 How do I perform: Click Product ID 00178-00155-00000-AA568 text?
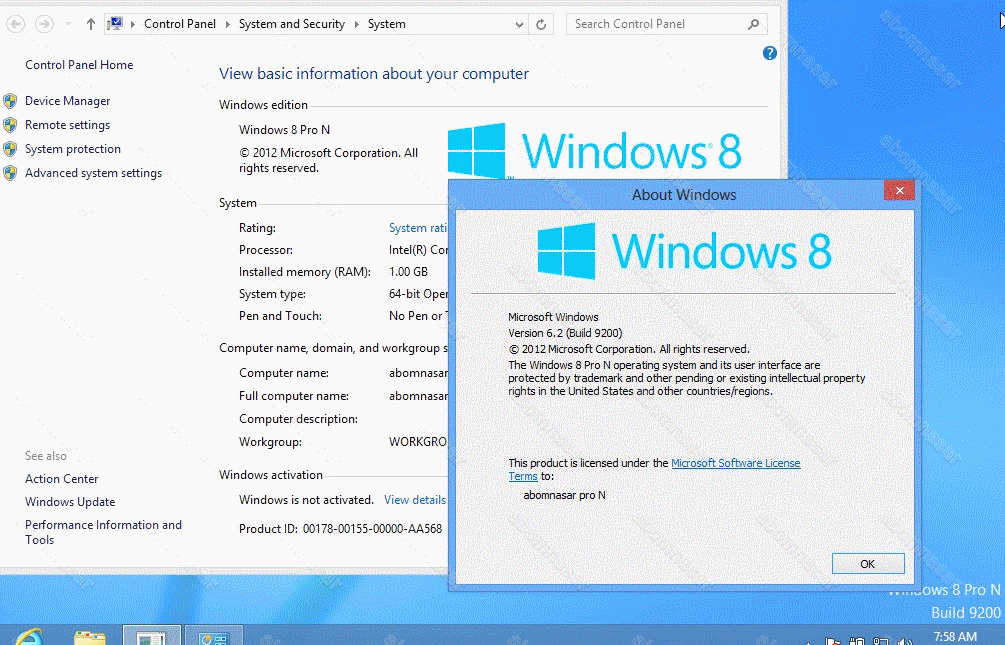(340, 529)
